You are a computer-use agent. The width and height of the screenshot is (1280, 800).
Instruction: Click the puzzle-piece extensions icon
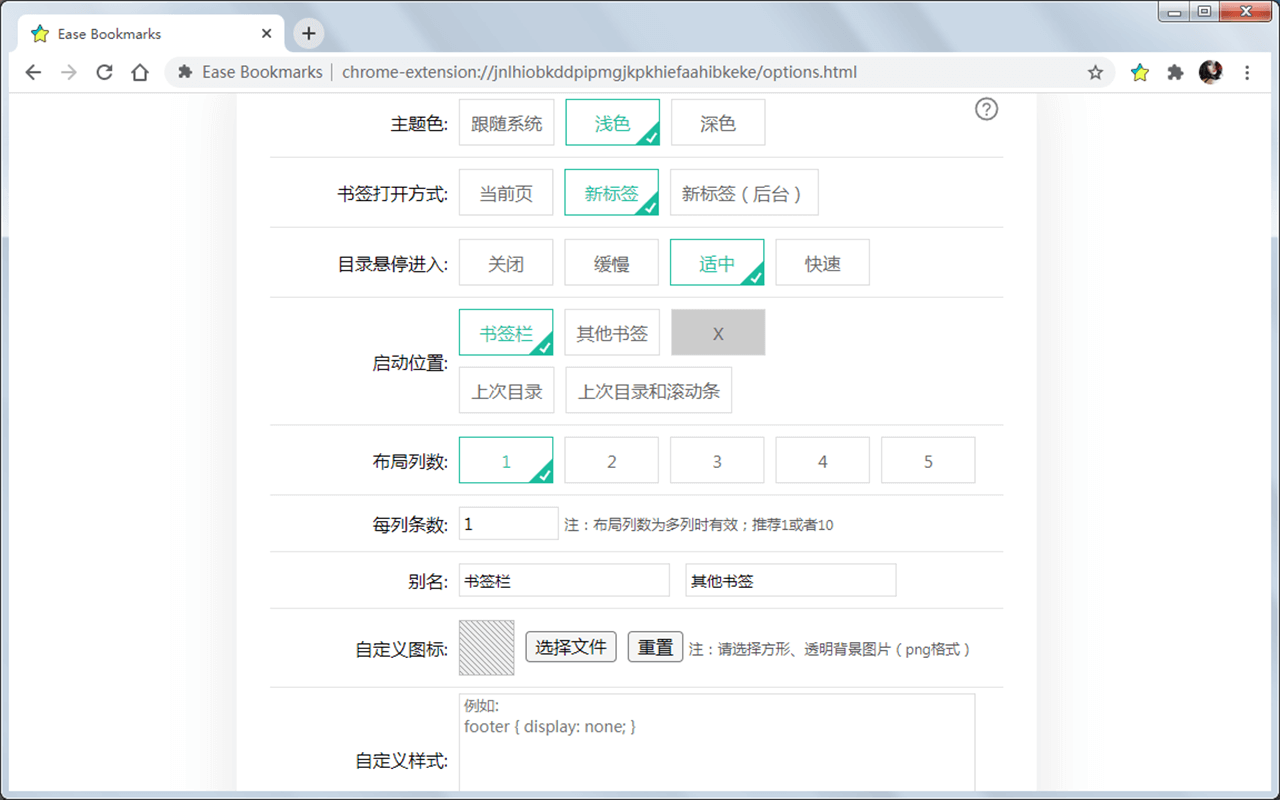(1174, 71)
